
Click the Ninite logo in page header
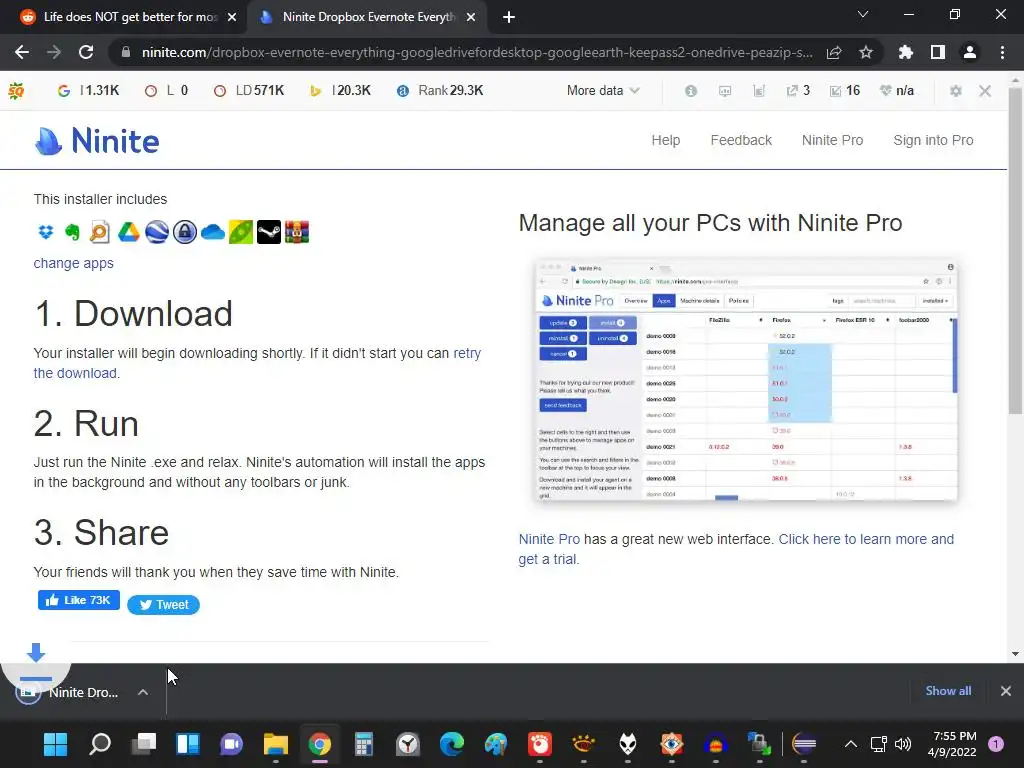[97, 140]
